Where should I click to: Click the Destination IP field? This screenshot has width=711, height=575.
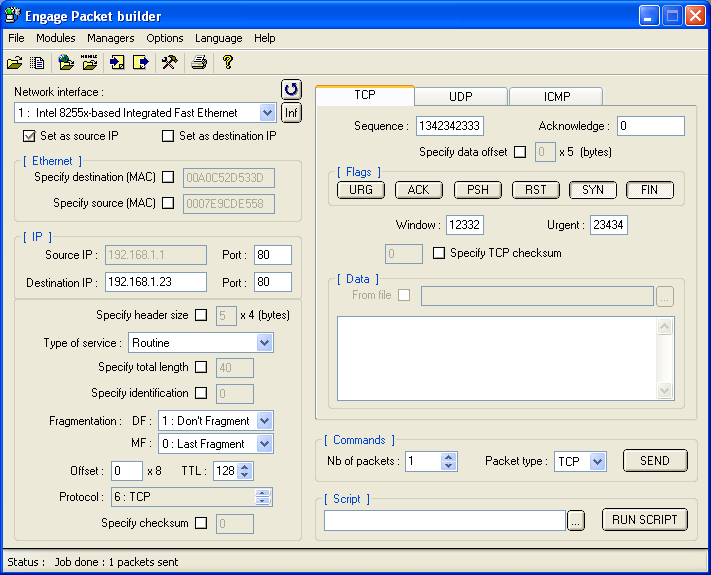click(156, 282)
